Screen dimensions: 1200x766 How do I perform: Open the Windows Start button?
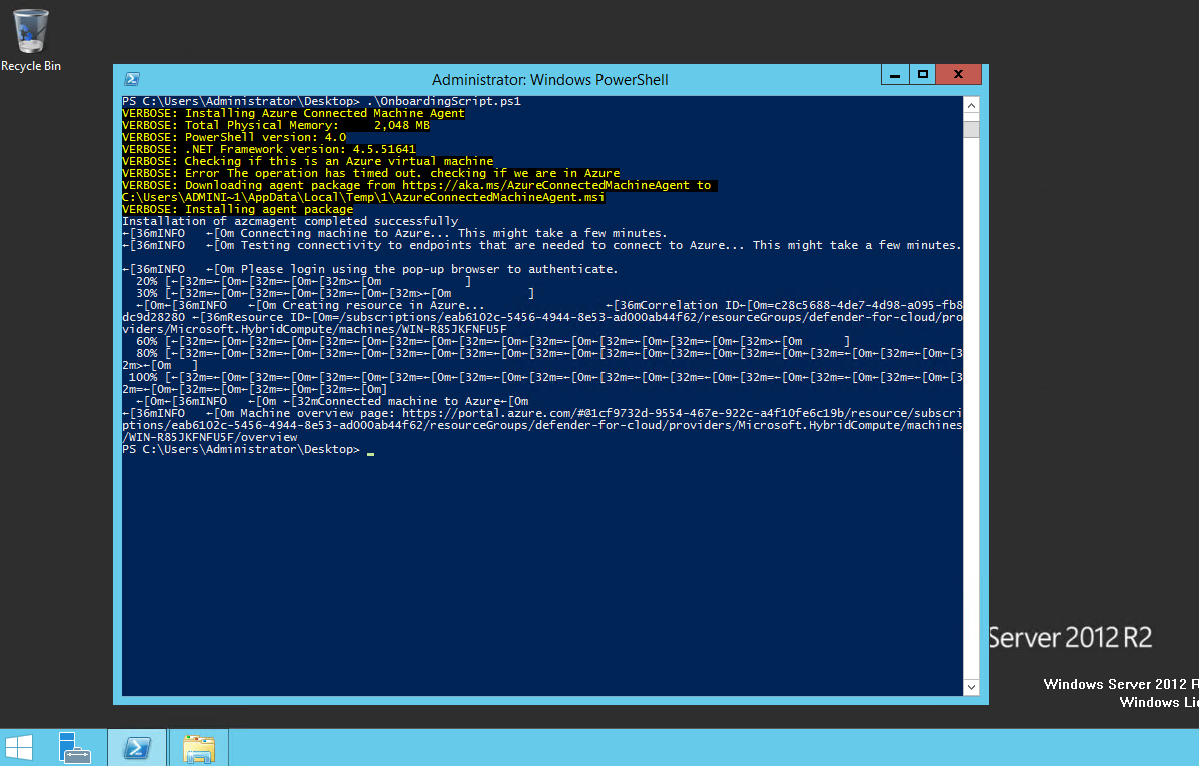point(18,747)
